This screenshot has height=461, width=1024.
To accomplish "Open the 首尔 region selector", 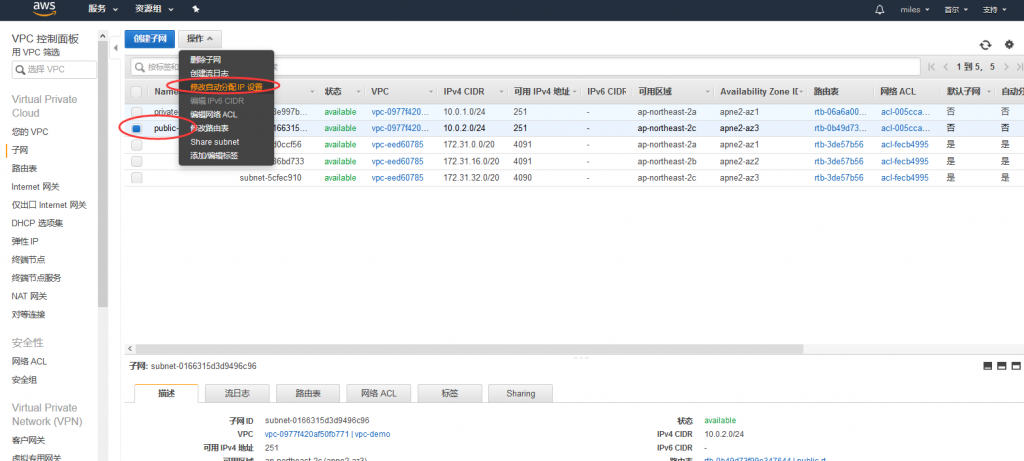I will pos(953,9).
